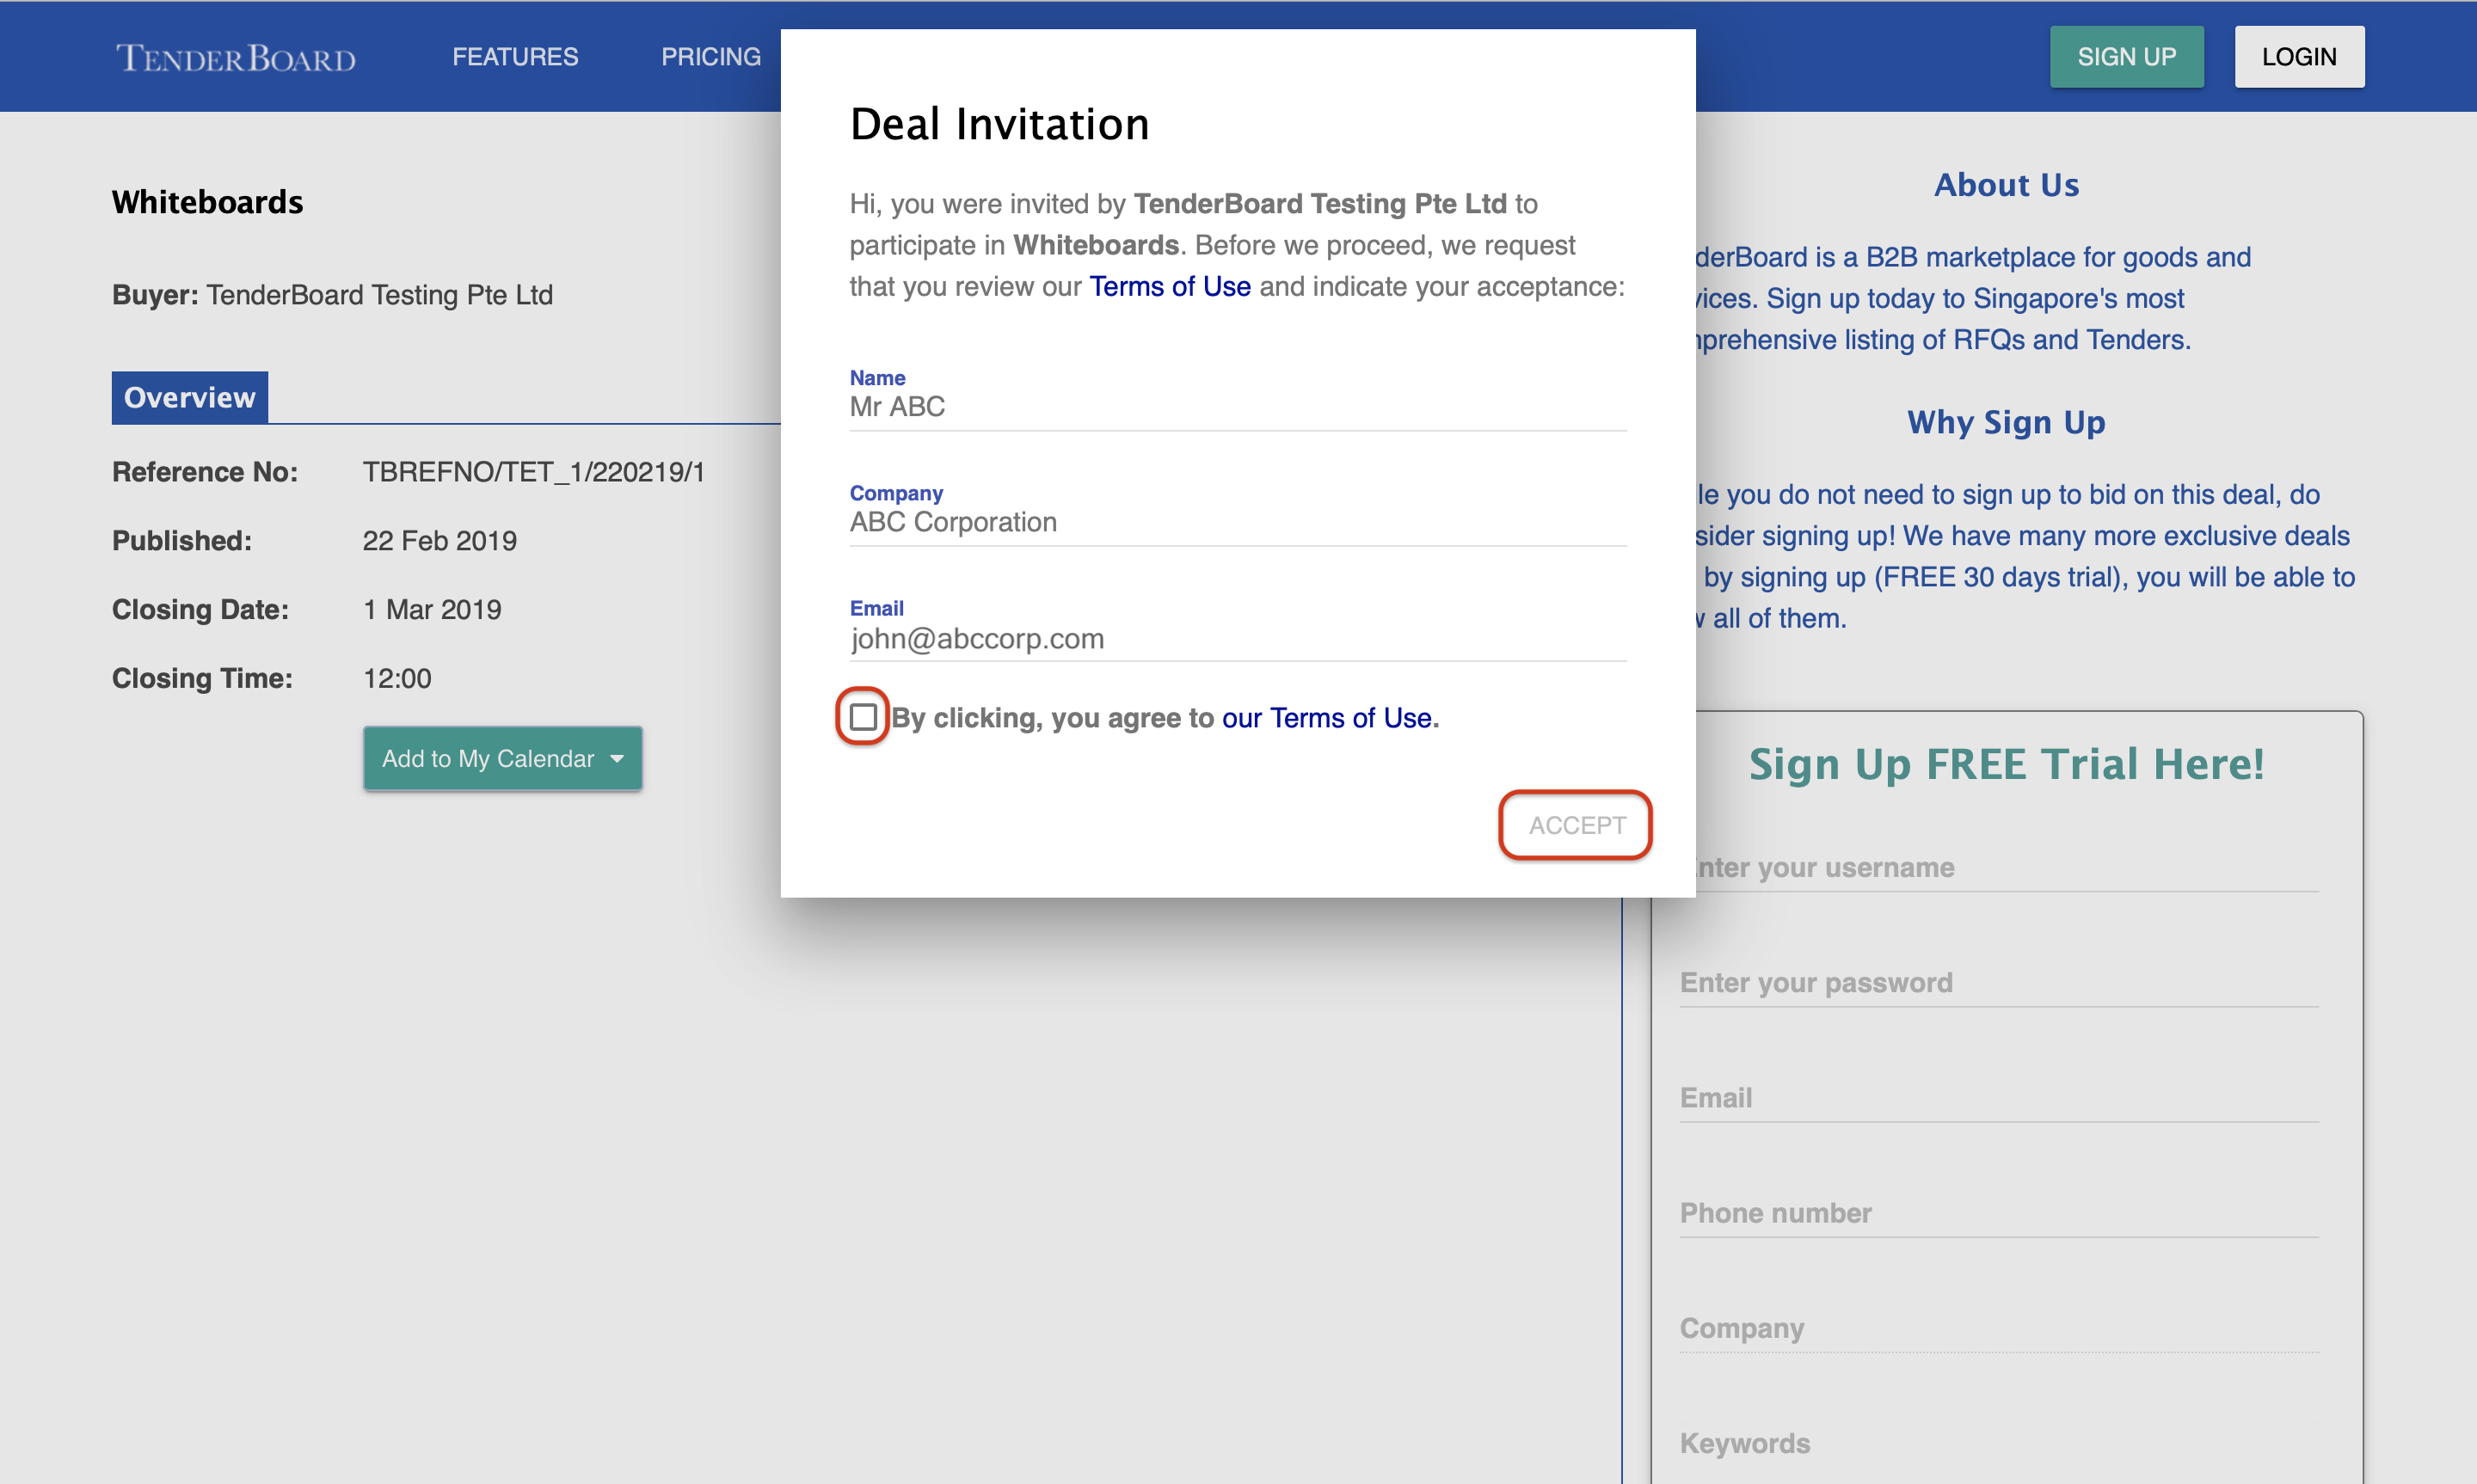Click the Email field john@abccorp.com
The height and width of the screenshot is (1484, 2477).
1237,638
